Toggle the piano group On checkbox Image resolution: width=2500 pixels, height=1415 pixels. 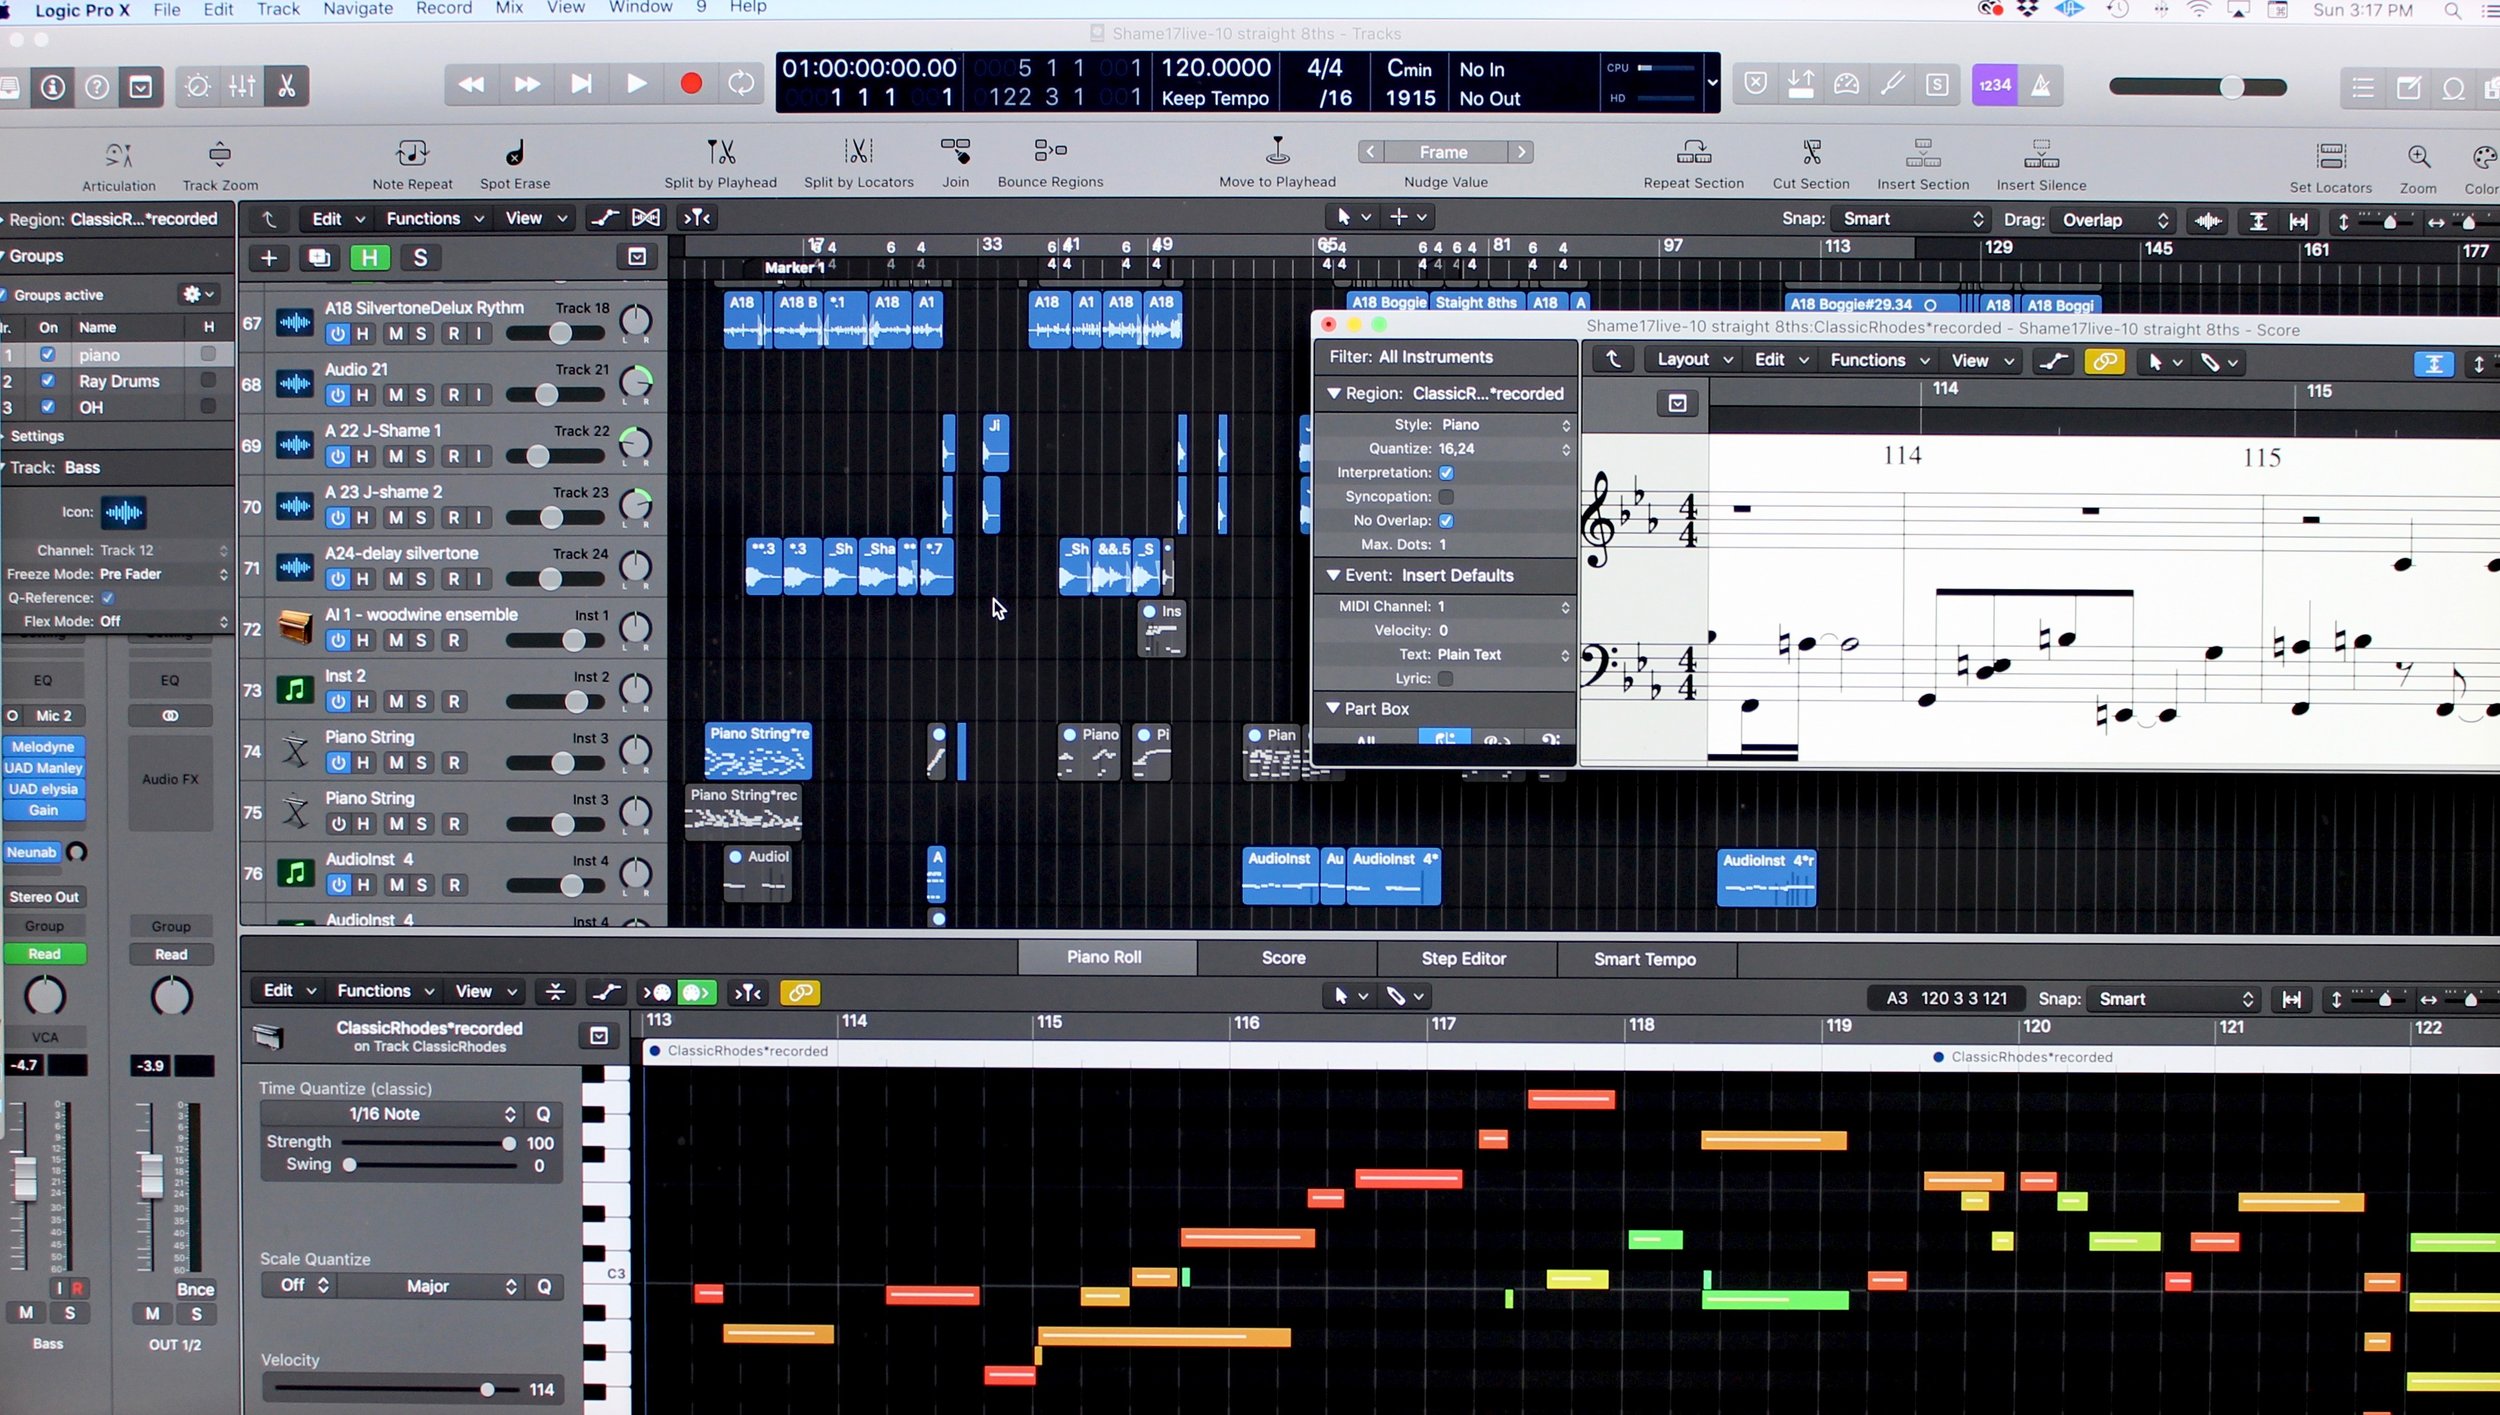(47, 354)
